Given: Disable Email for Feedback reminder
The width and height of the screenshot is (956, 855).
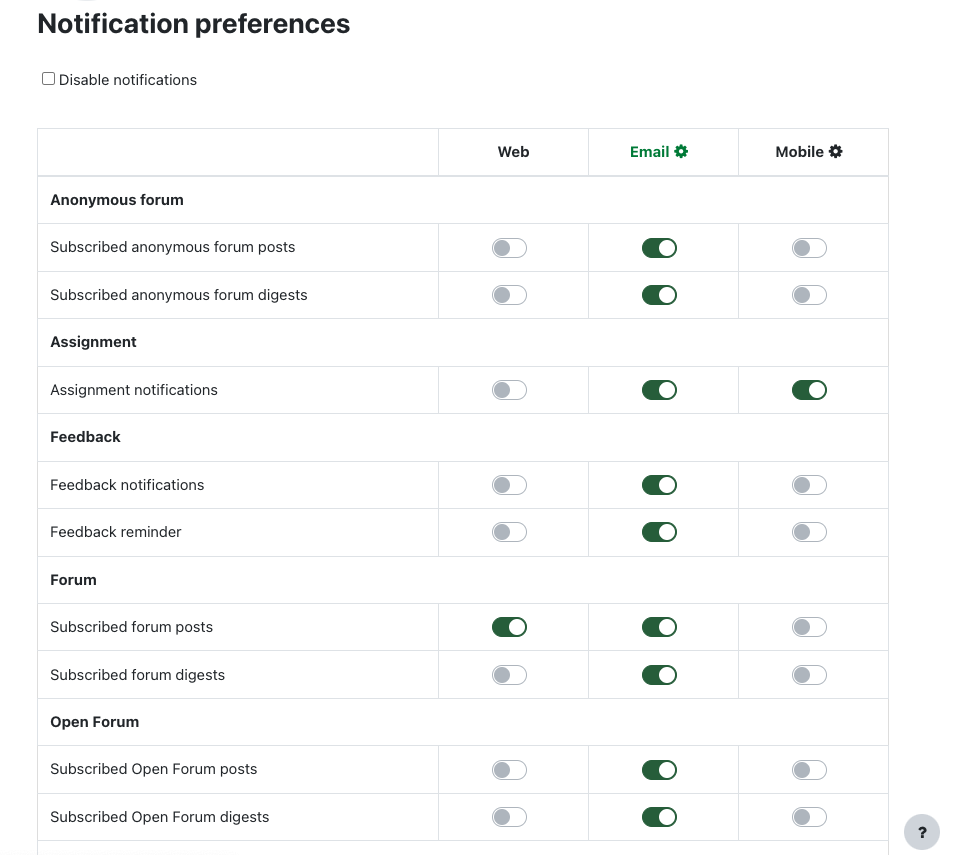Looking at the screenshot, I should [x=659, y=532].
